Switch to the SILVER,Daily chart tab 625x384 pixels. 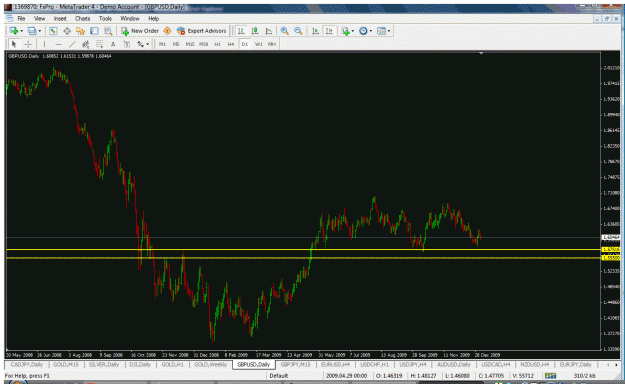104,365
